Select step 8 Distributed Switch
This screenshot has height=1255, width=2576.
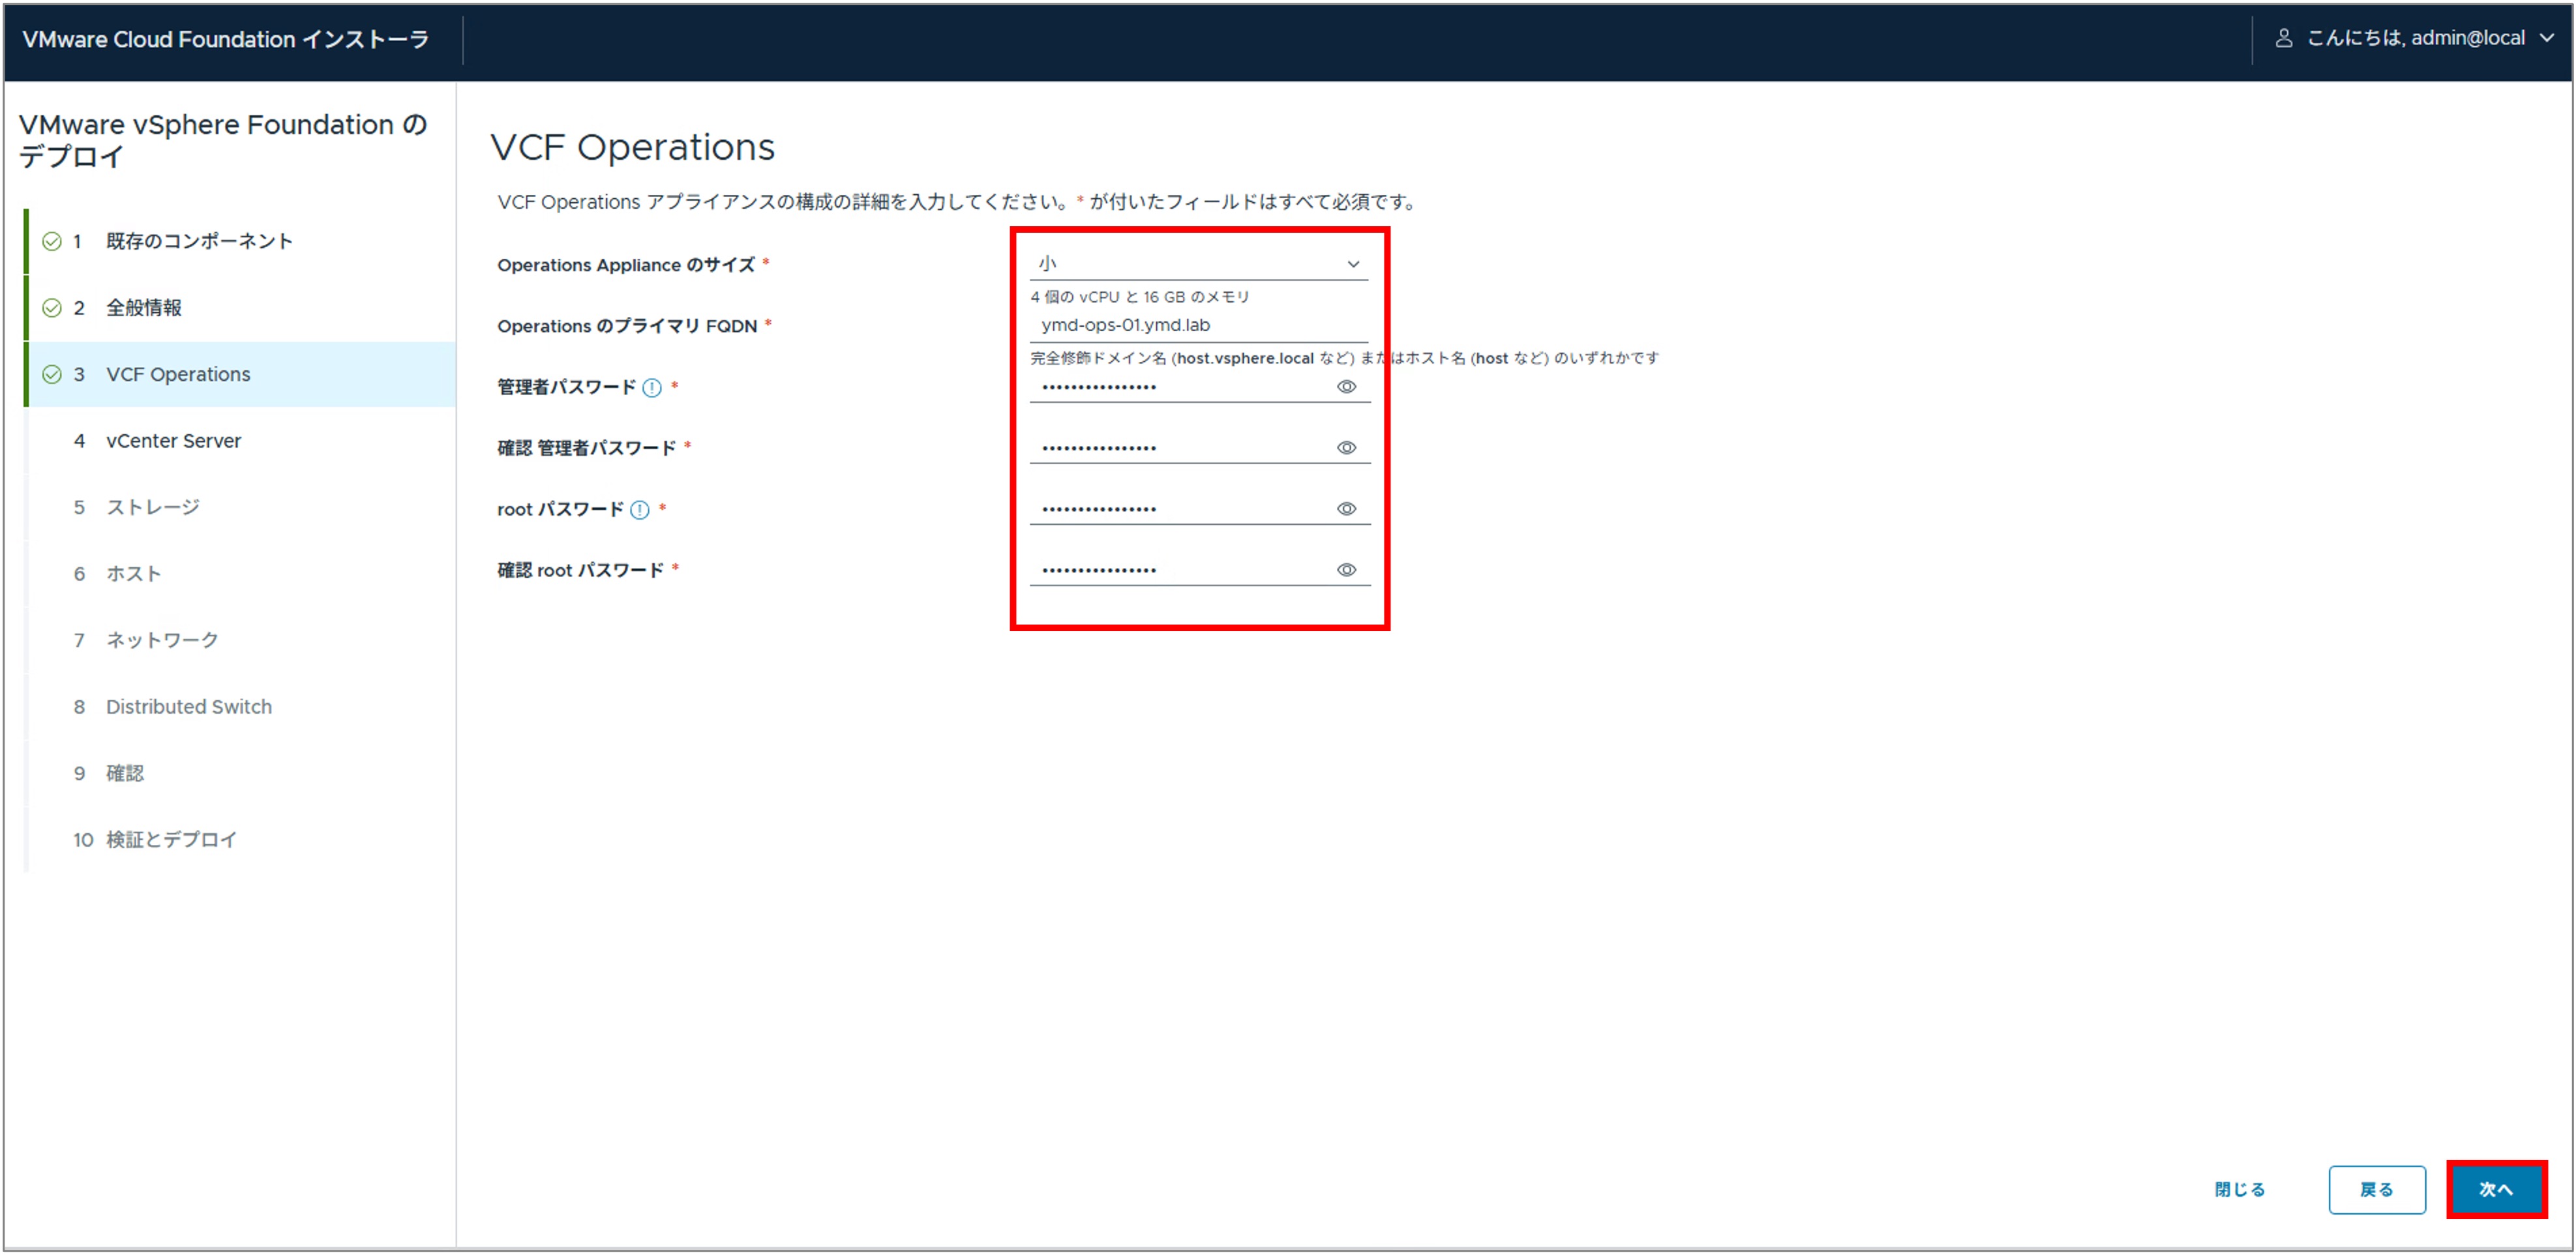pos(240,707)
